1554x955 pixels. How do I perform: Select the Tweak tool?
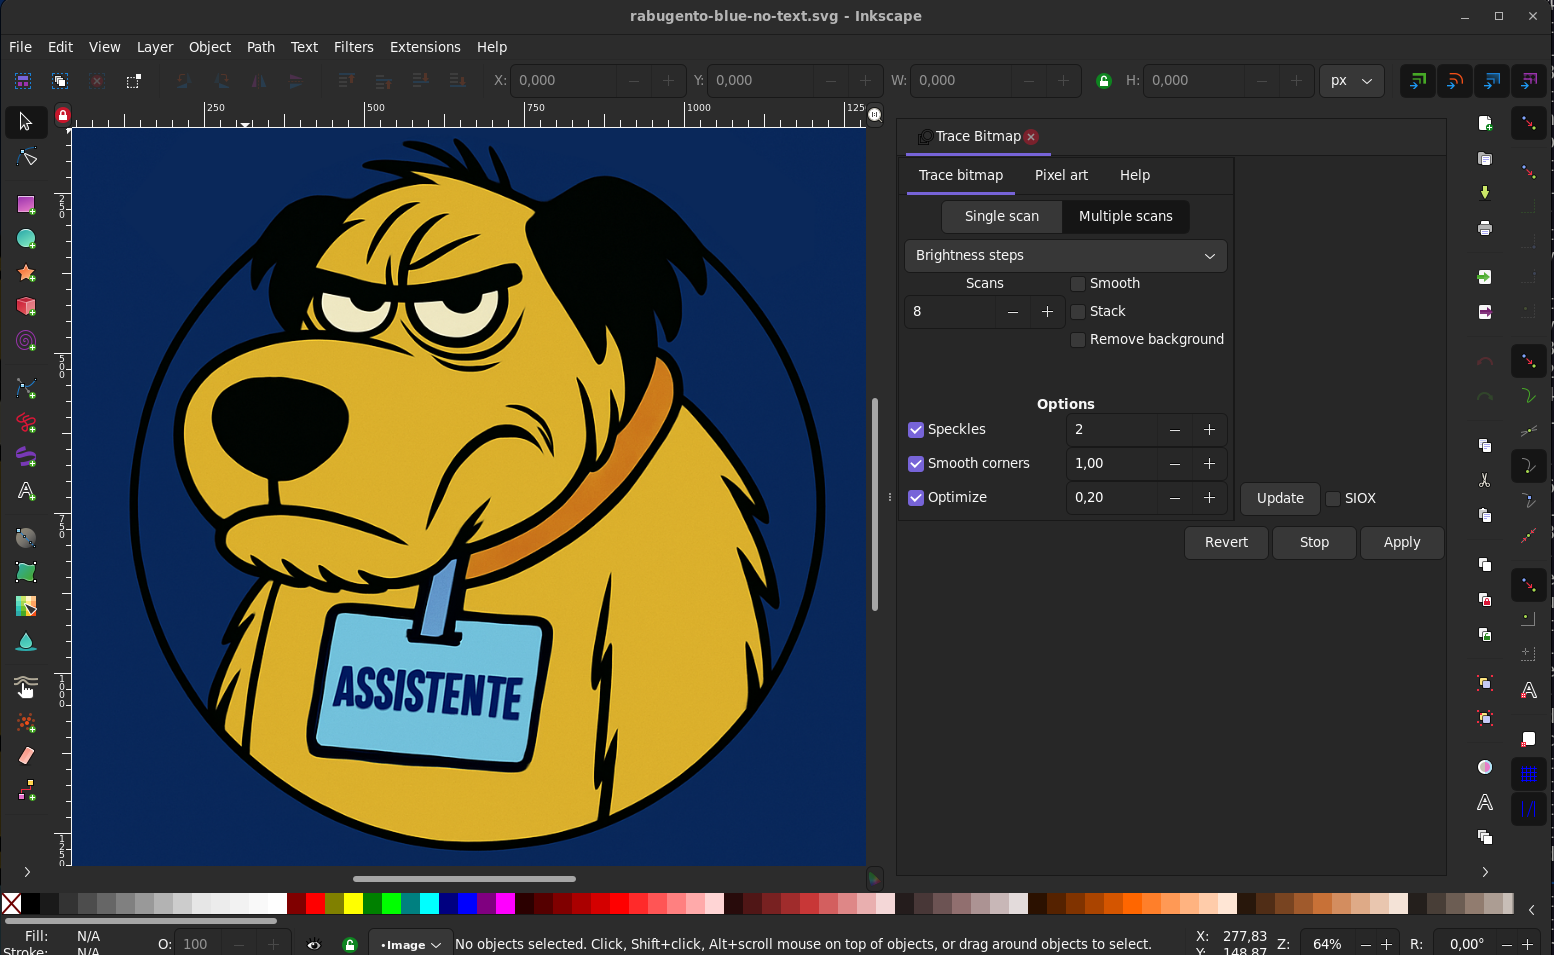coord(26,687)
